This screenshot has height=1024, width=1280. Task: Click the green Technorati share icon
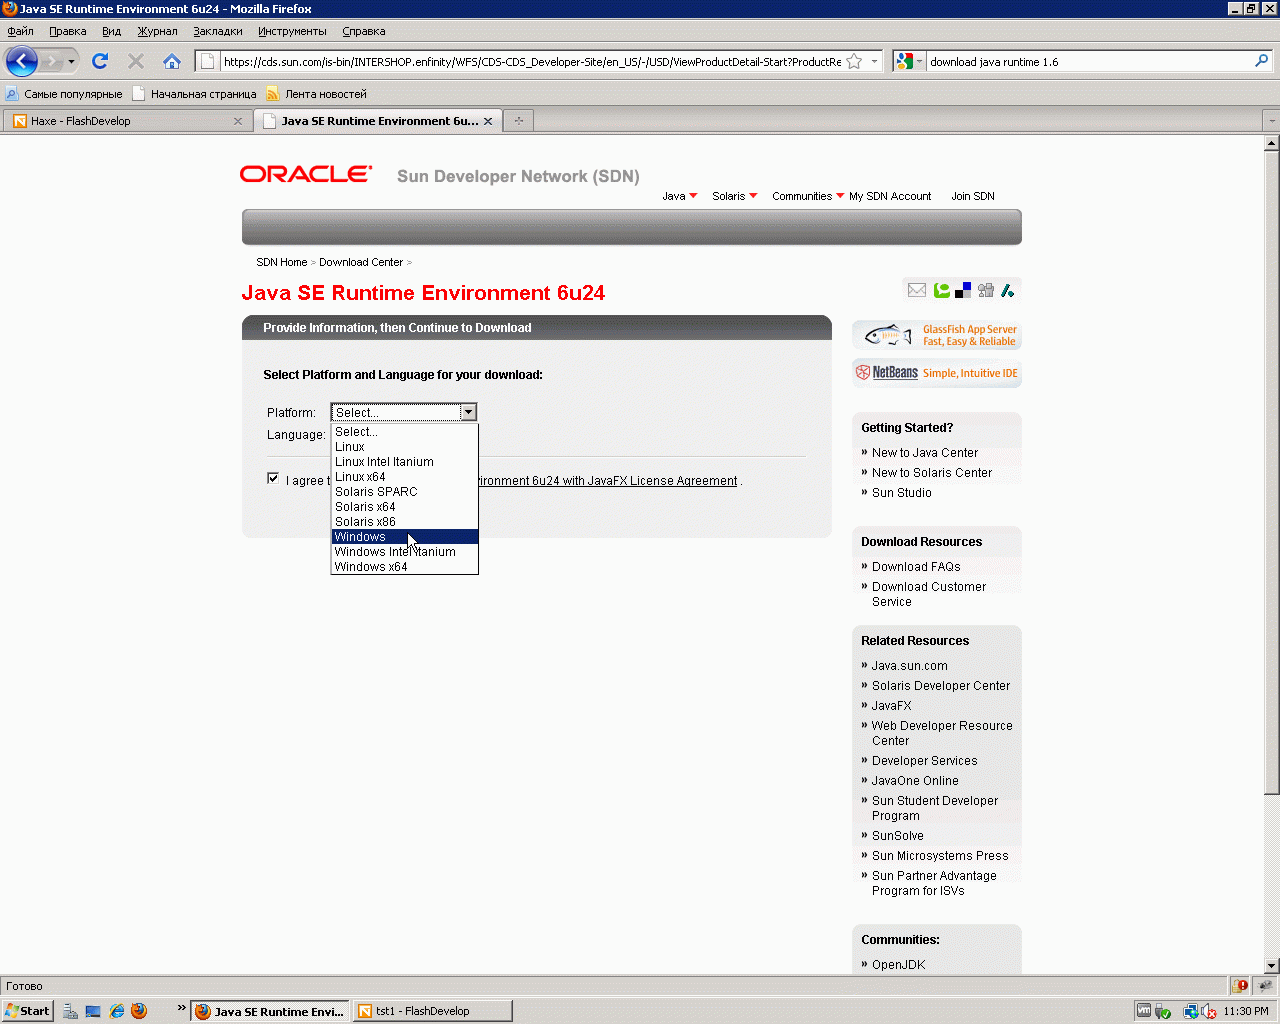tap(941, 290)
